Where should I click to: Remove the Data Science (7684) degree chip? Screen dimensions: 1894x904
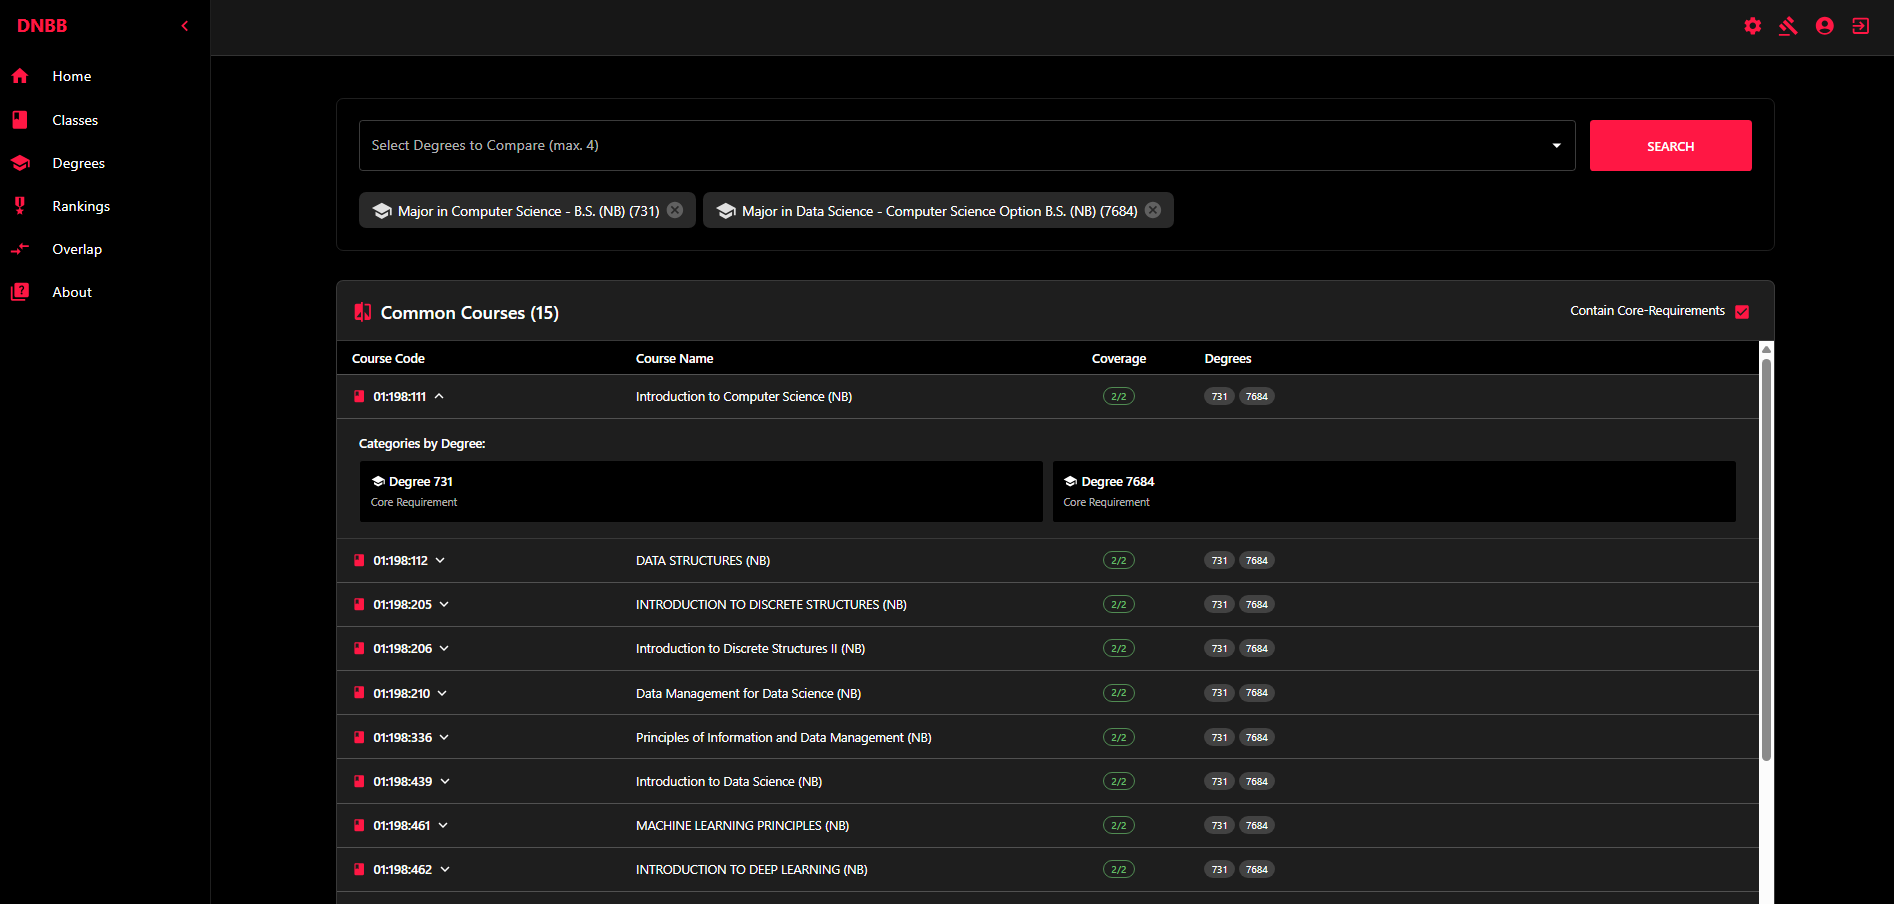1153,210
